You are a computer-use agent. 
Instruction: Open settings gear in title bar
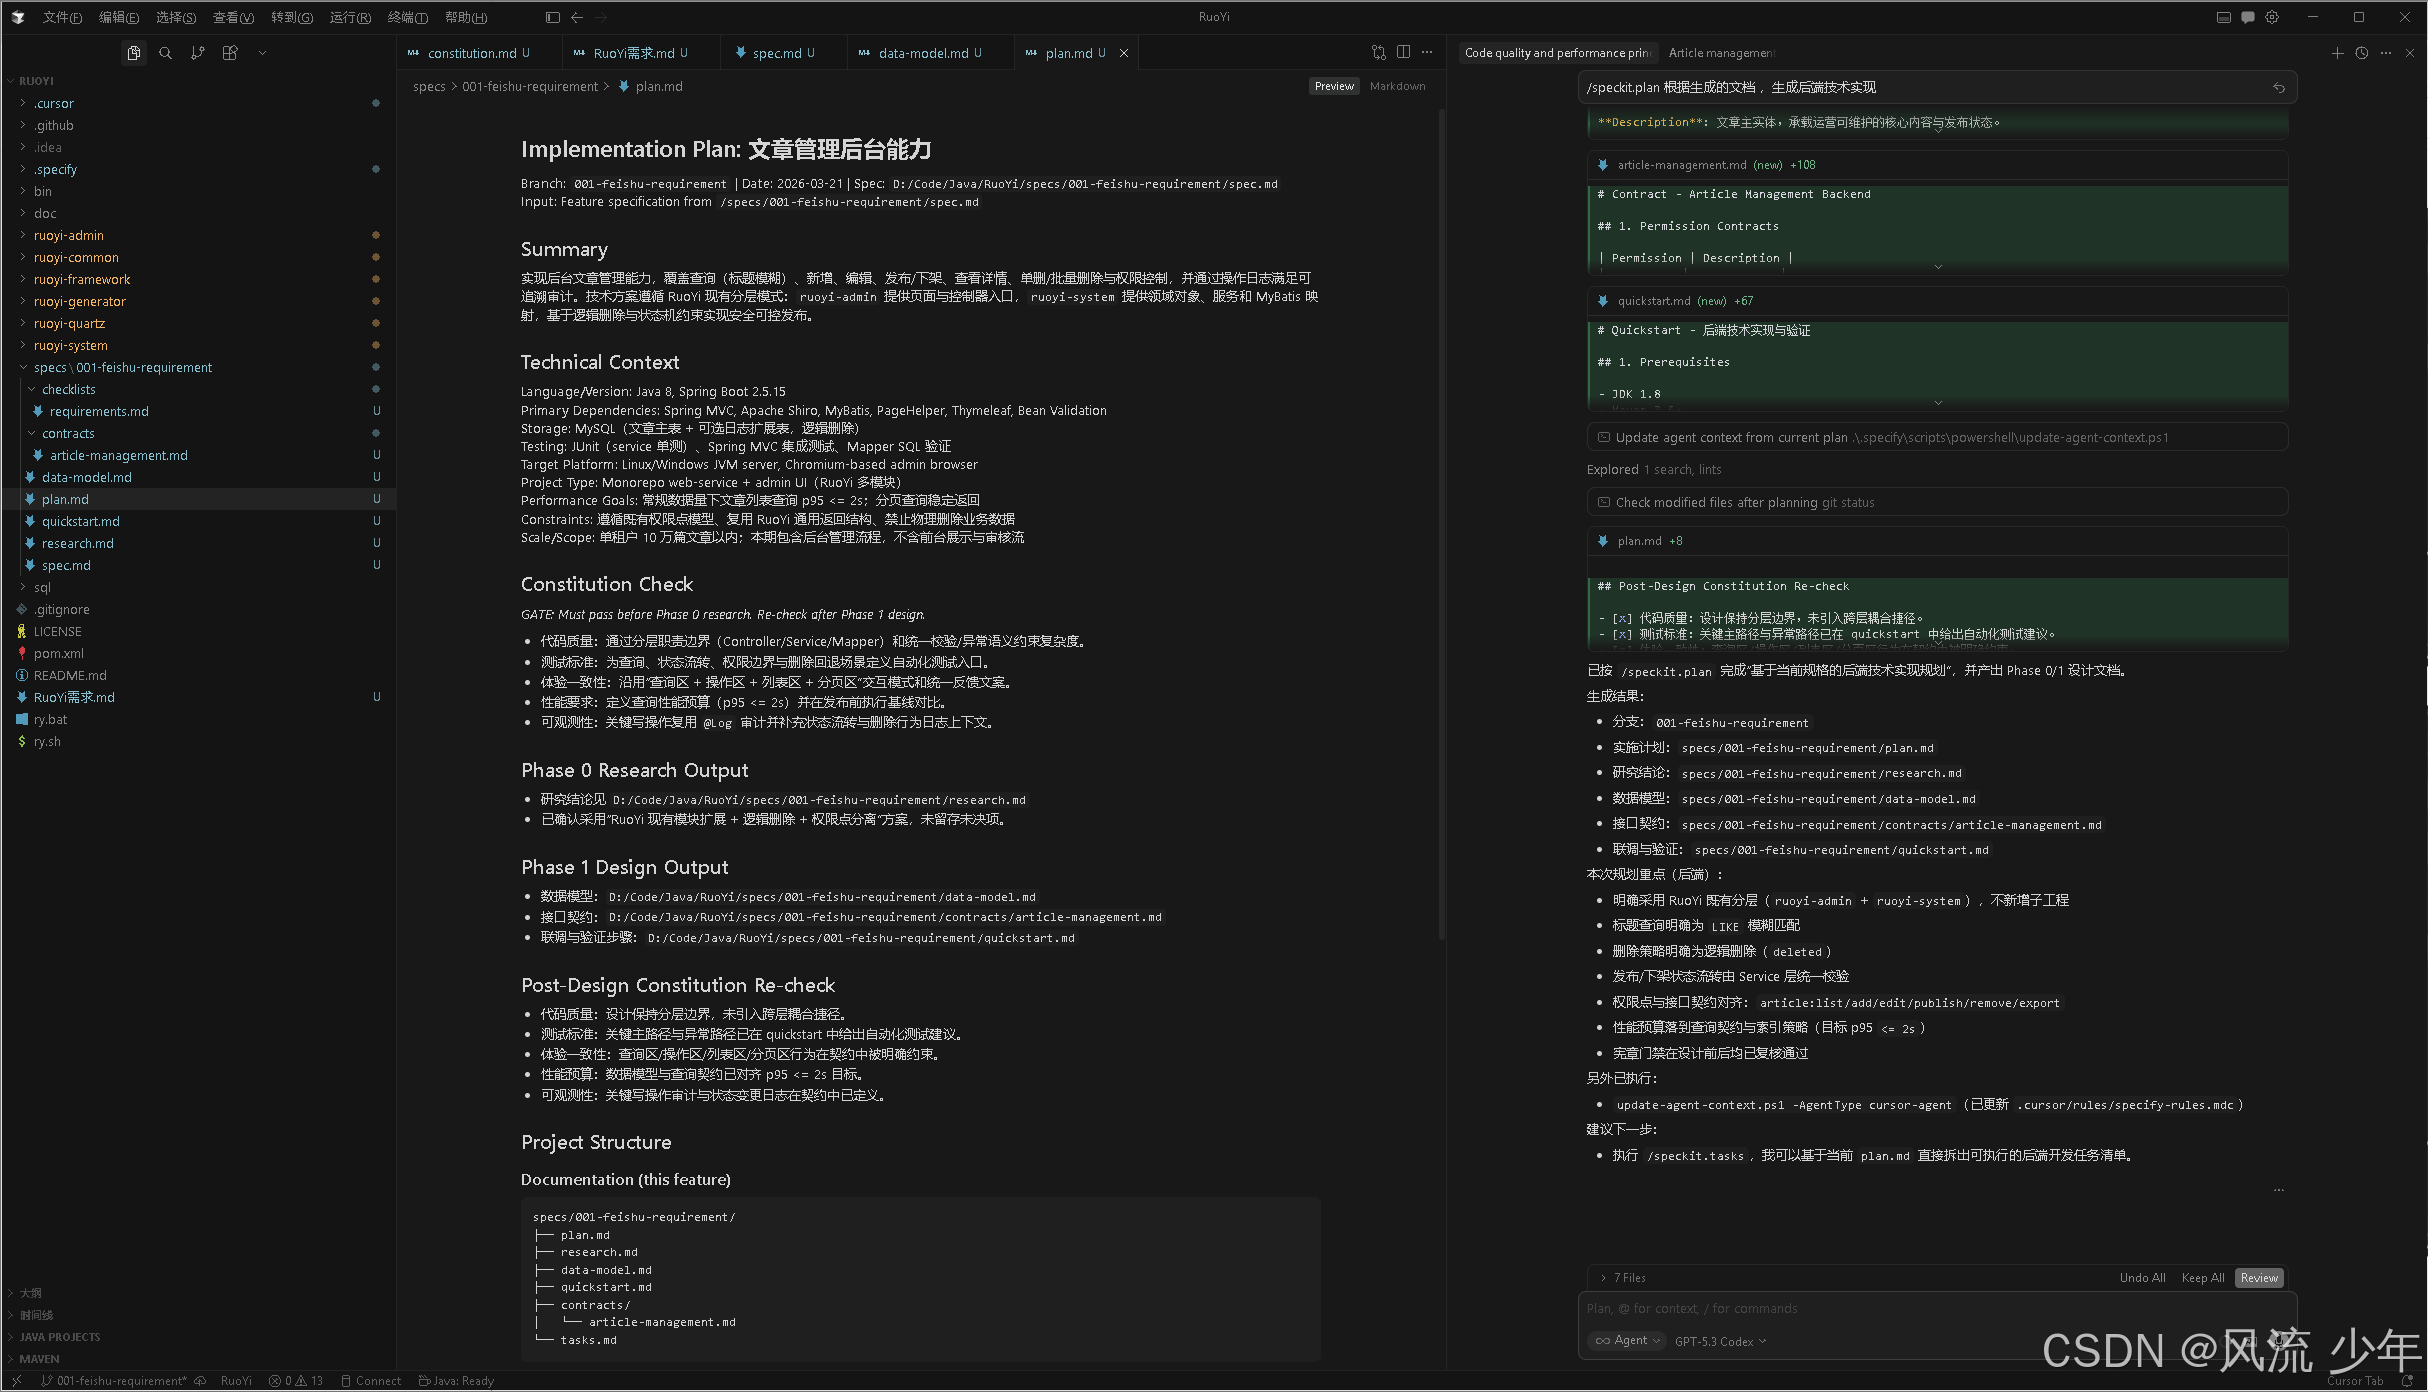(2272, 17)
